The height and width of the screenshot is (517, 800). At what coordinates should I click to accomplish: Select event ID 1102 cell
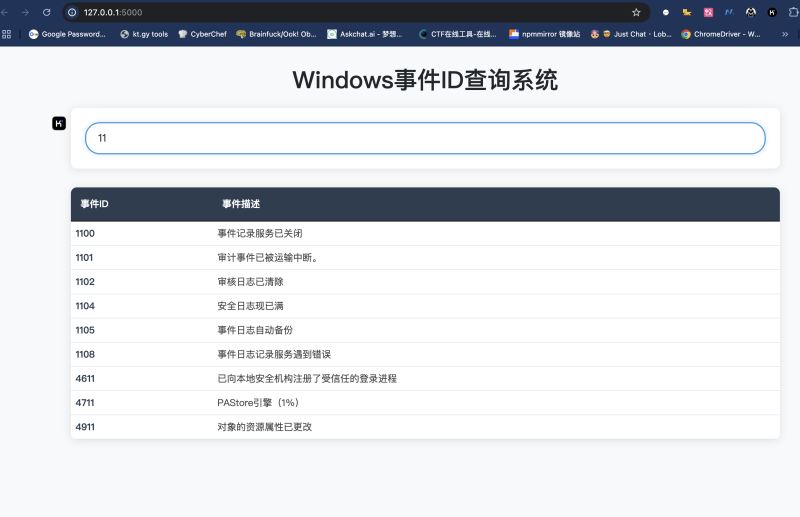click(85, 282)
